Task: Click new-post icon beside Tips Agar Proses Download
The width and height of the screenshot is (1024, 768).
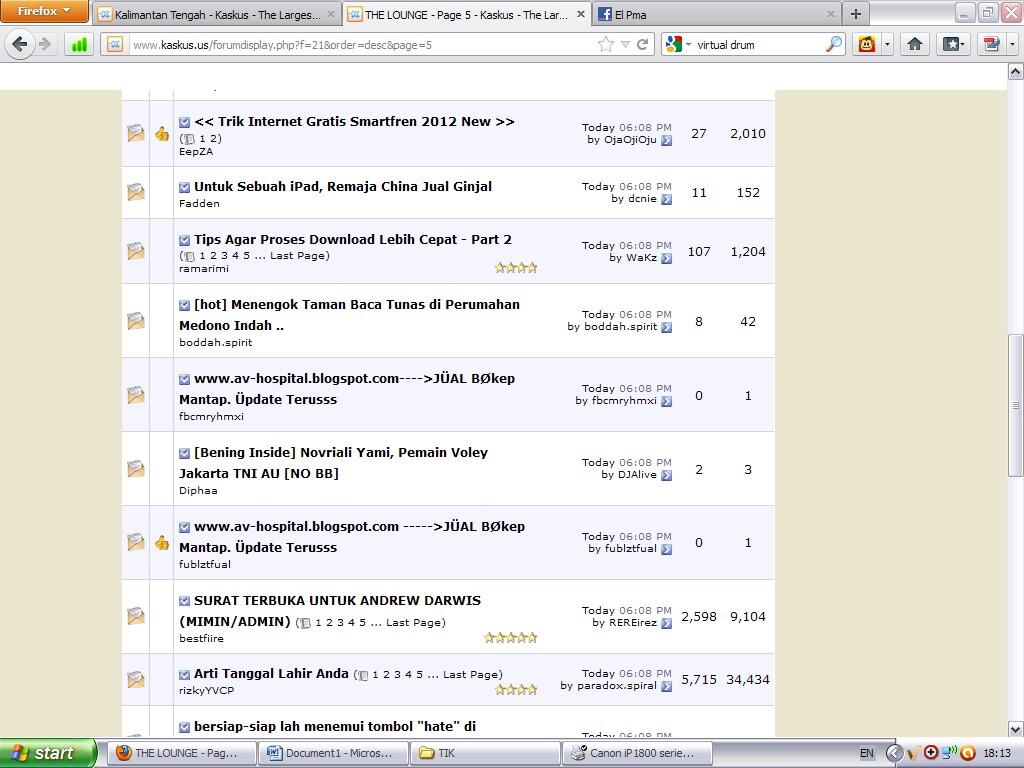Action: [x=185, y=240]
